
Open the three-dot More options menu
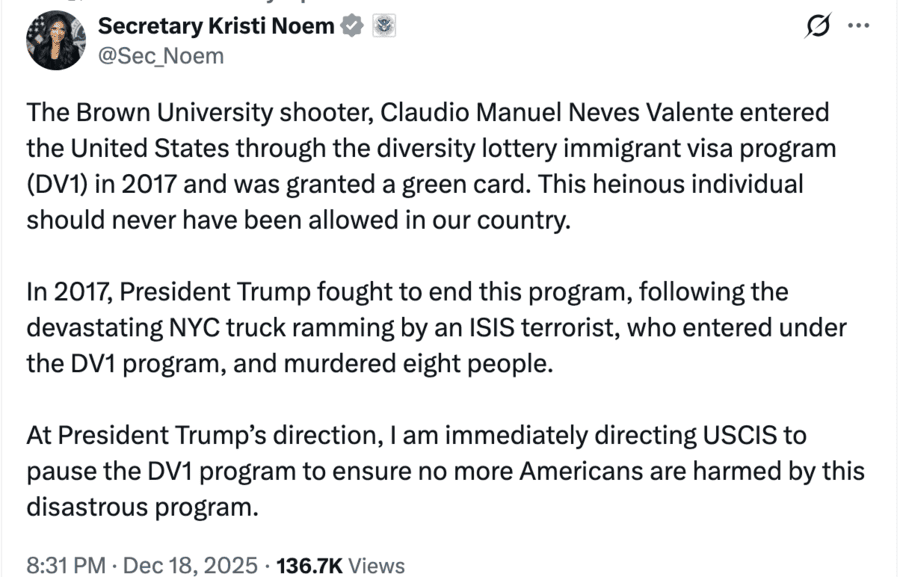pyautogui.click(x=857, y=27)
